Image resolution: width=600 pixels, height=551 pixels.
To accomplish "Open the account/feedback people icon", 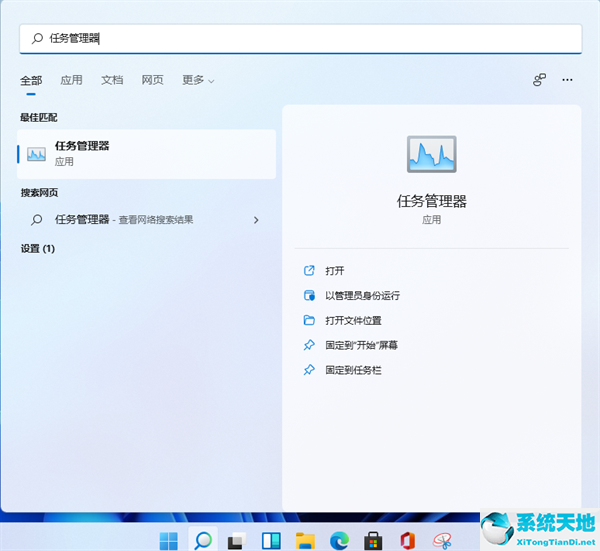I will [x=540, y=80].
